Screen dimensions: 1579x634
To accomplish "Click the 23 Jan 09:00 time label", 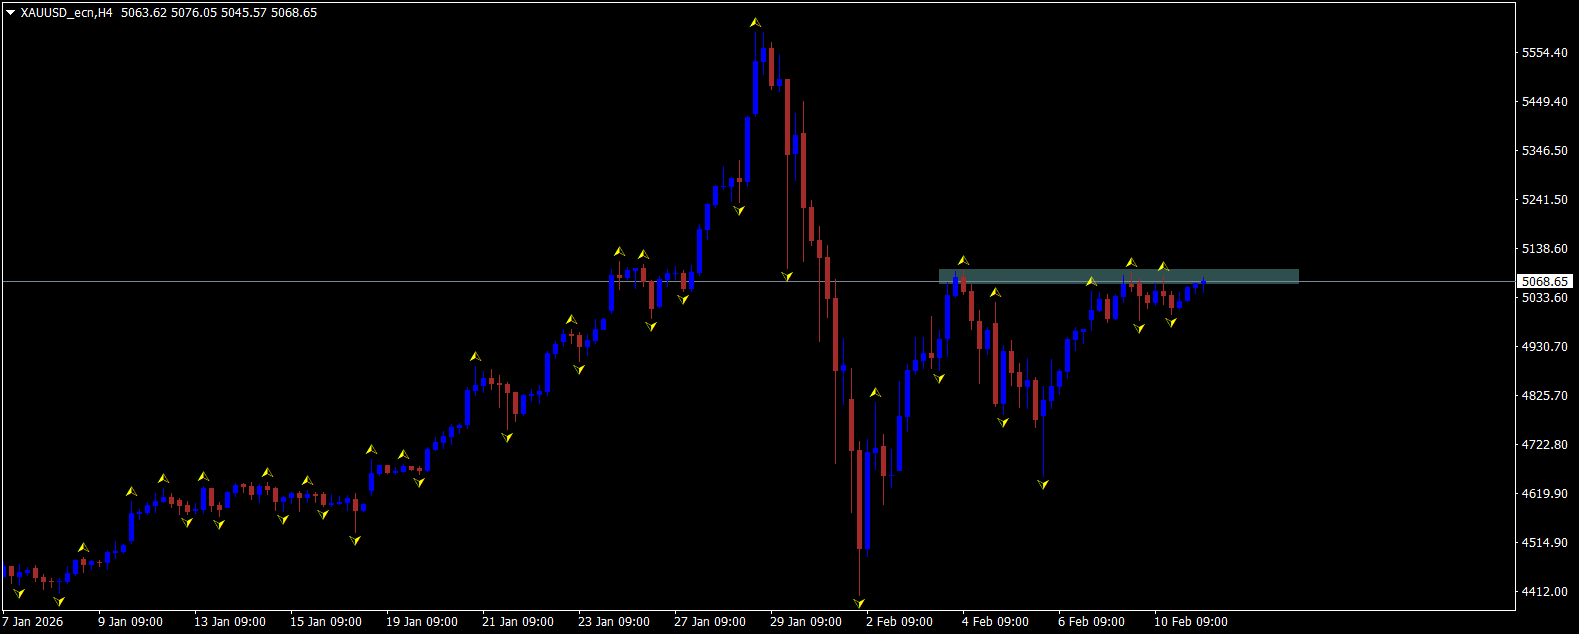I will pyautogui.click(x=613, y=622).
